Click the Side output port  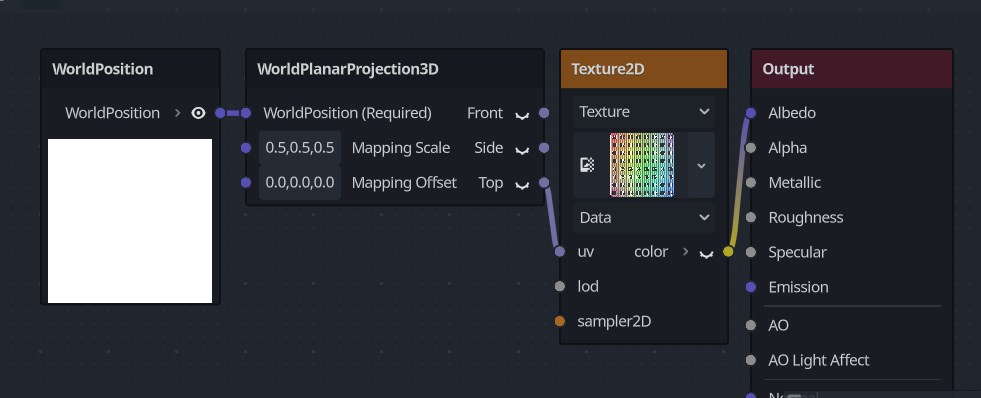(544, 148)
